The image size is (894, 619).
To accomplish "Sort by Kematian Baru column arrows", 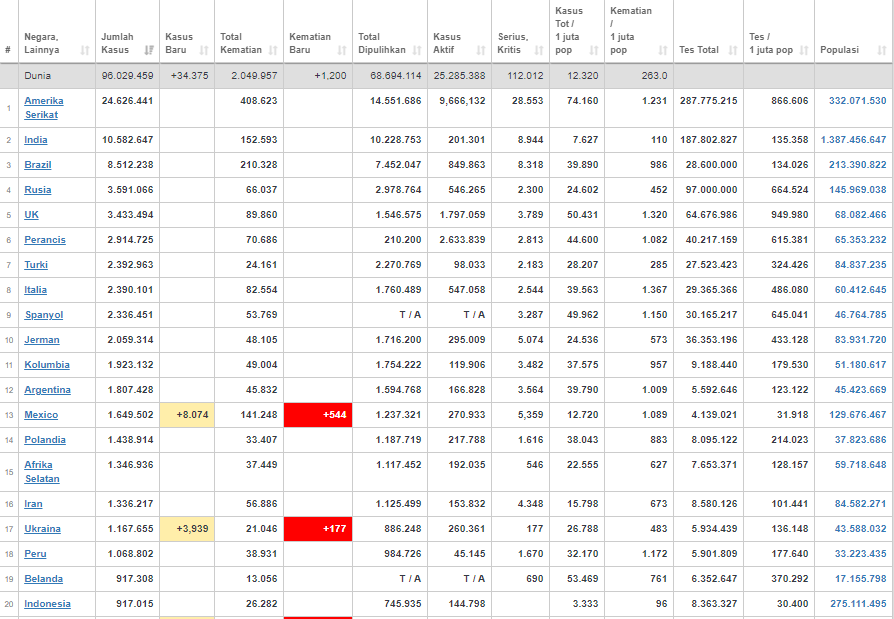I will (x=342, y=50).
